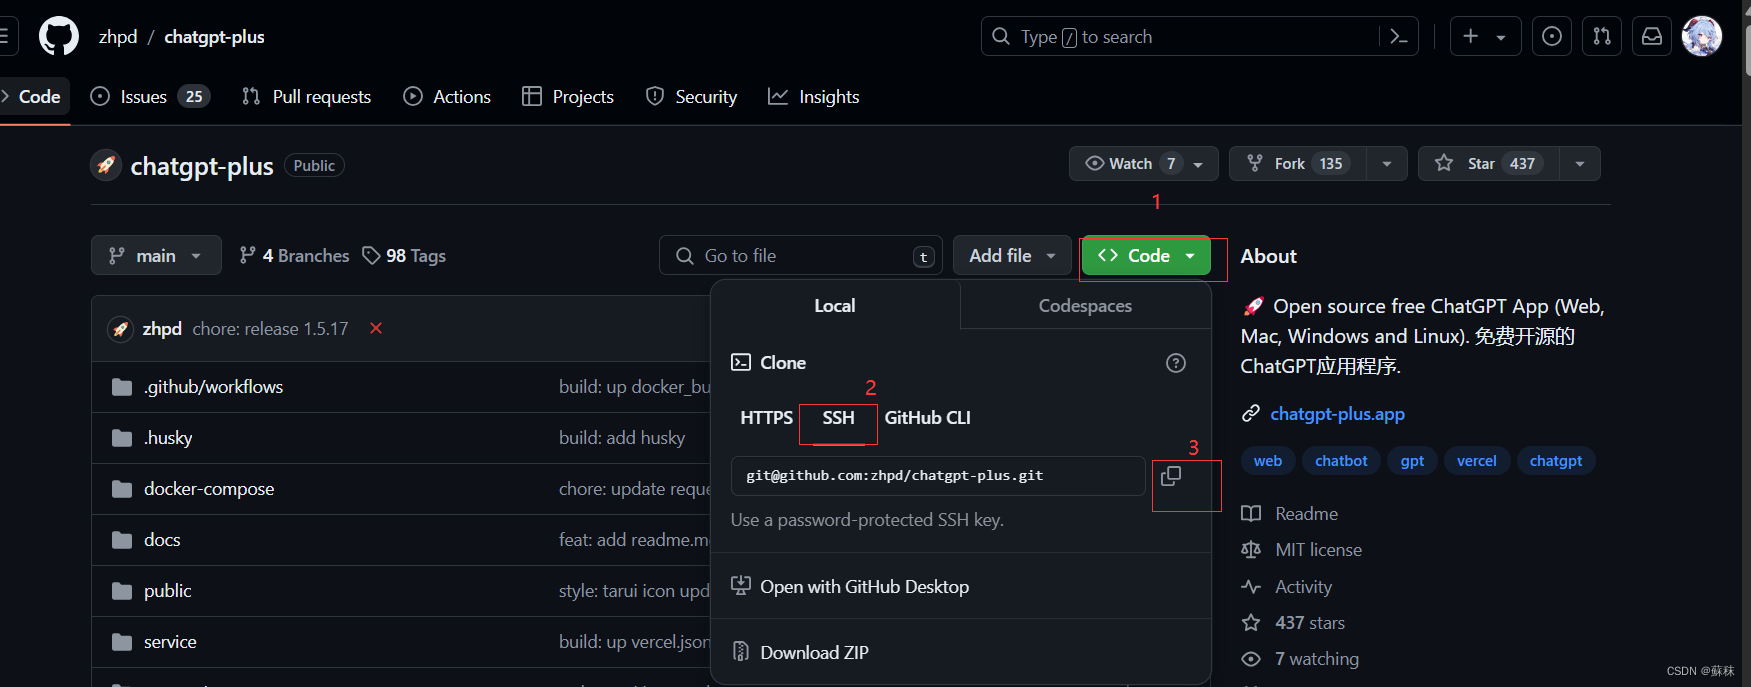The image size is (1751, 687).
Task: Open the Insights tab
Action: (x=814, y=97)
